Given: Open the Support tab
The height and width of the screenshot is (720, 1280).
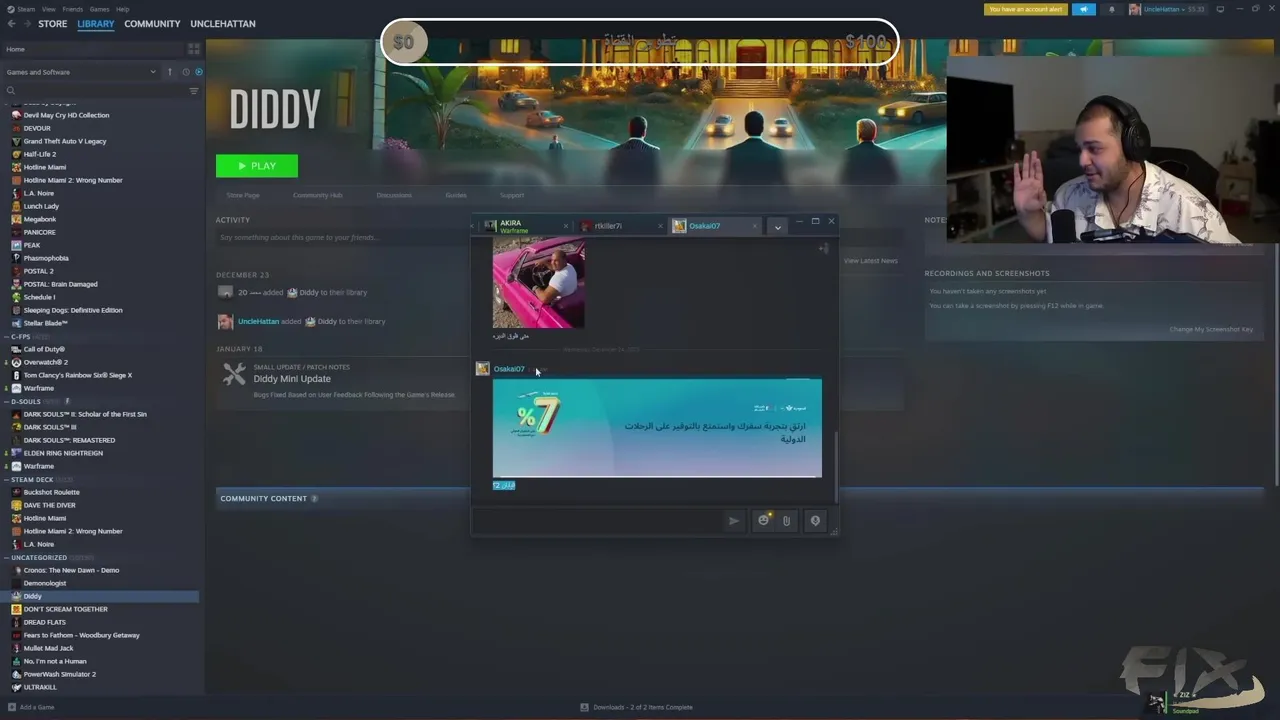Looking at the screenshot, I should [512, 195].
